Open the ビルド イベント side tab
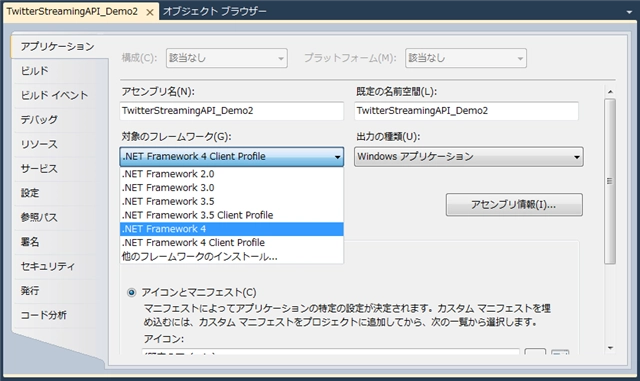The height and width of the screenshot is (381, 640). (x=54, y=96)
